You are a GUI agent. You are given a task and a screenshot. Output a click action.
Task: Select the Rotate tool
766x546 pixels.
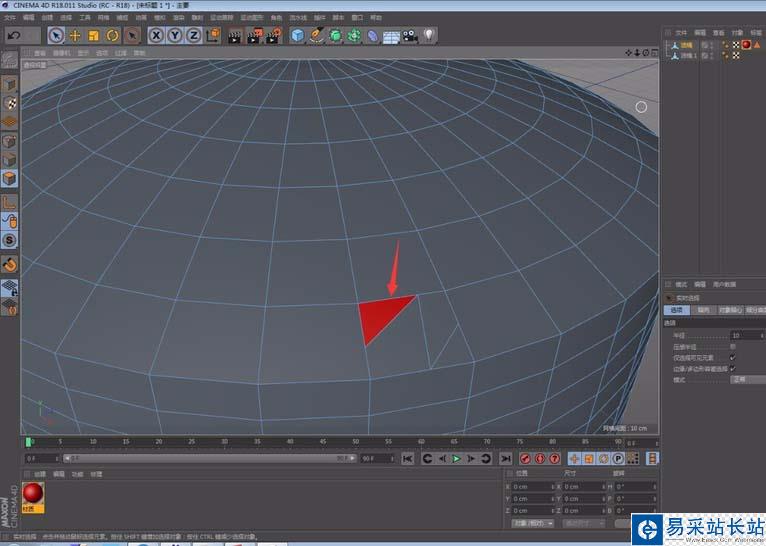[112, 35]
